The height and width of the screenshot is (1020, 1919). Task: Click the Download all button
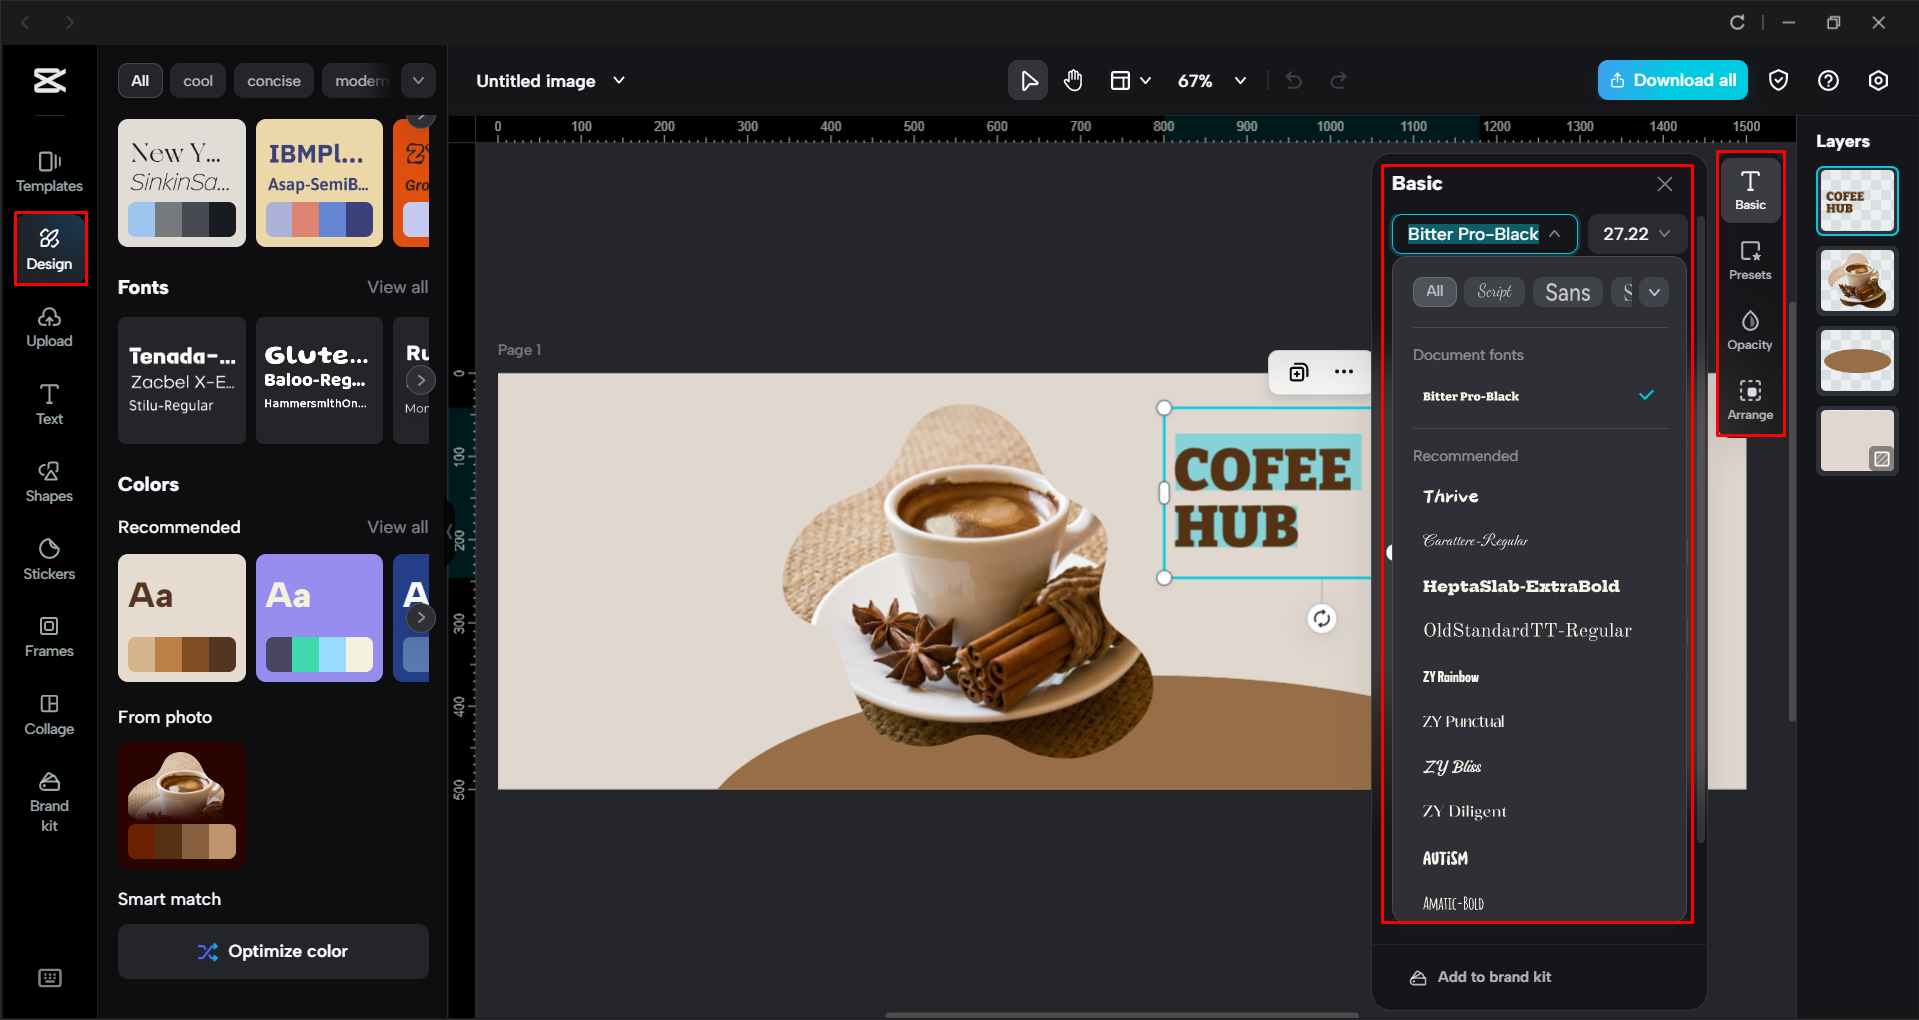pyautogui.click(x=1672, y=81)
